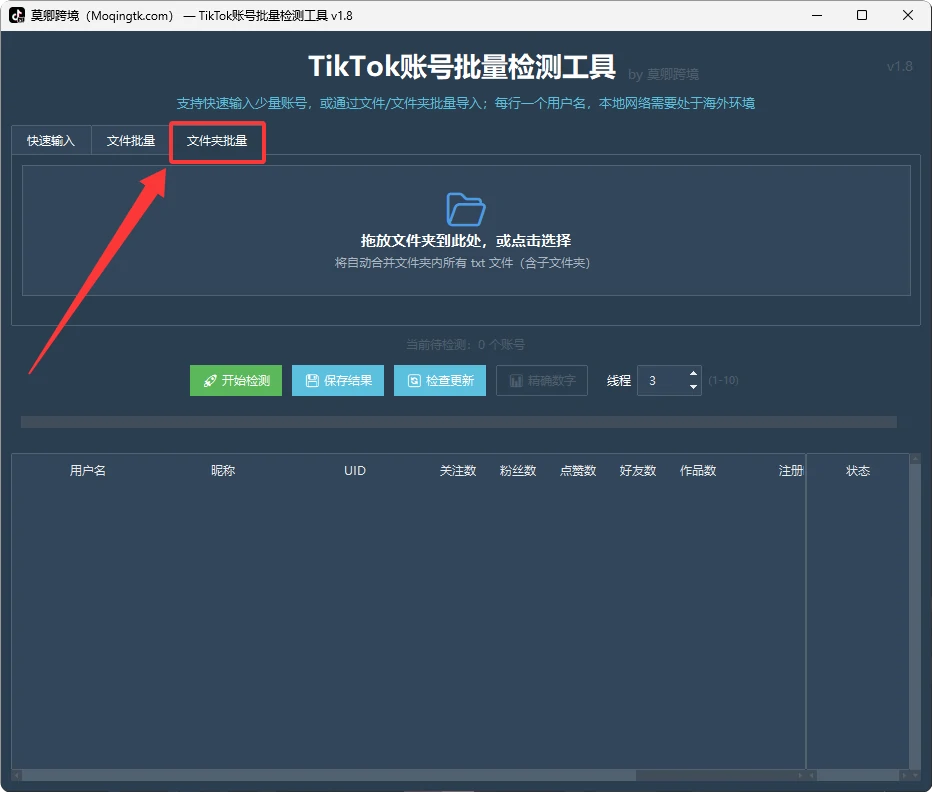
Task: Click the progress bar below buttons
Action: (x=459, y=422)
